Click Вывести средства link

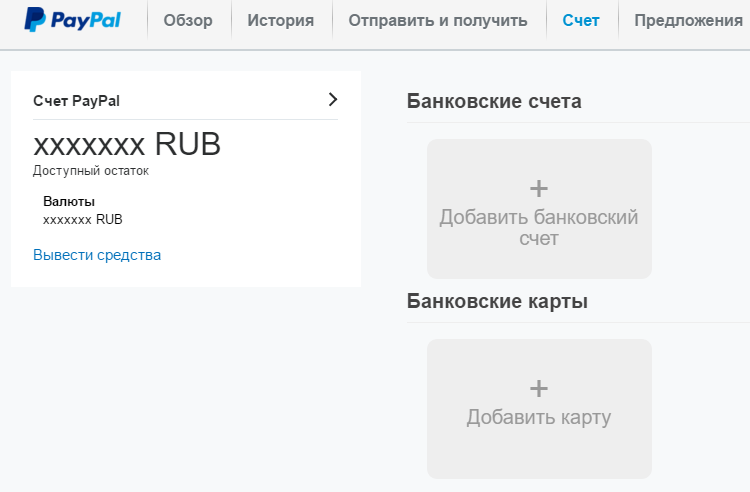[x=97, y=255]
